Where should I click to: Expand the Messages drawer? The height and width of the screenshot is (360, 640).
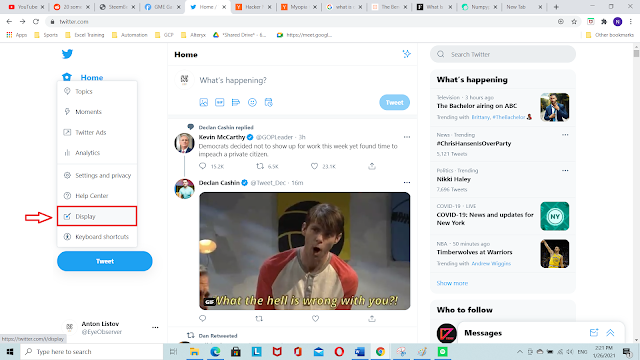pos(610,333)
